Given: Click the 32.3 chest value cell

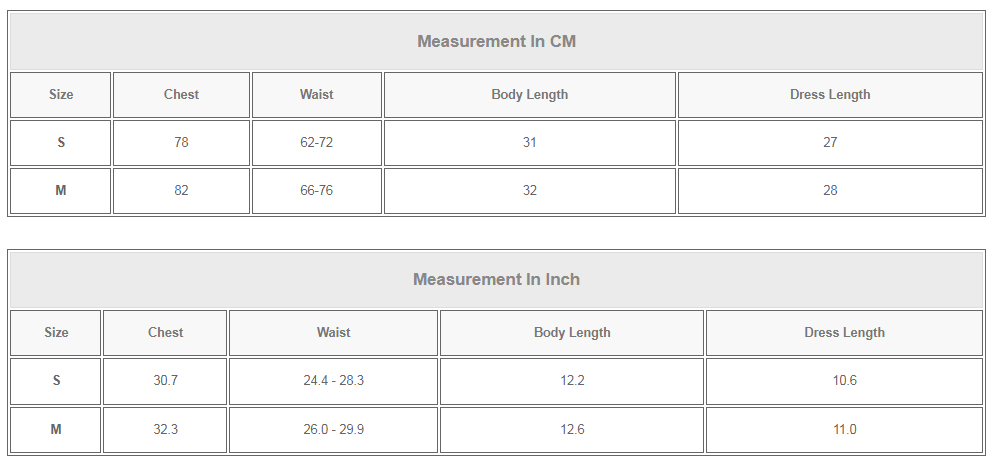Looking at the screenshot, I should tap(165, 430).
